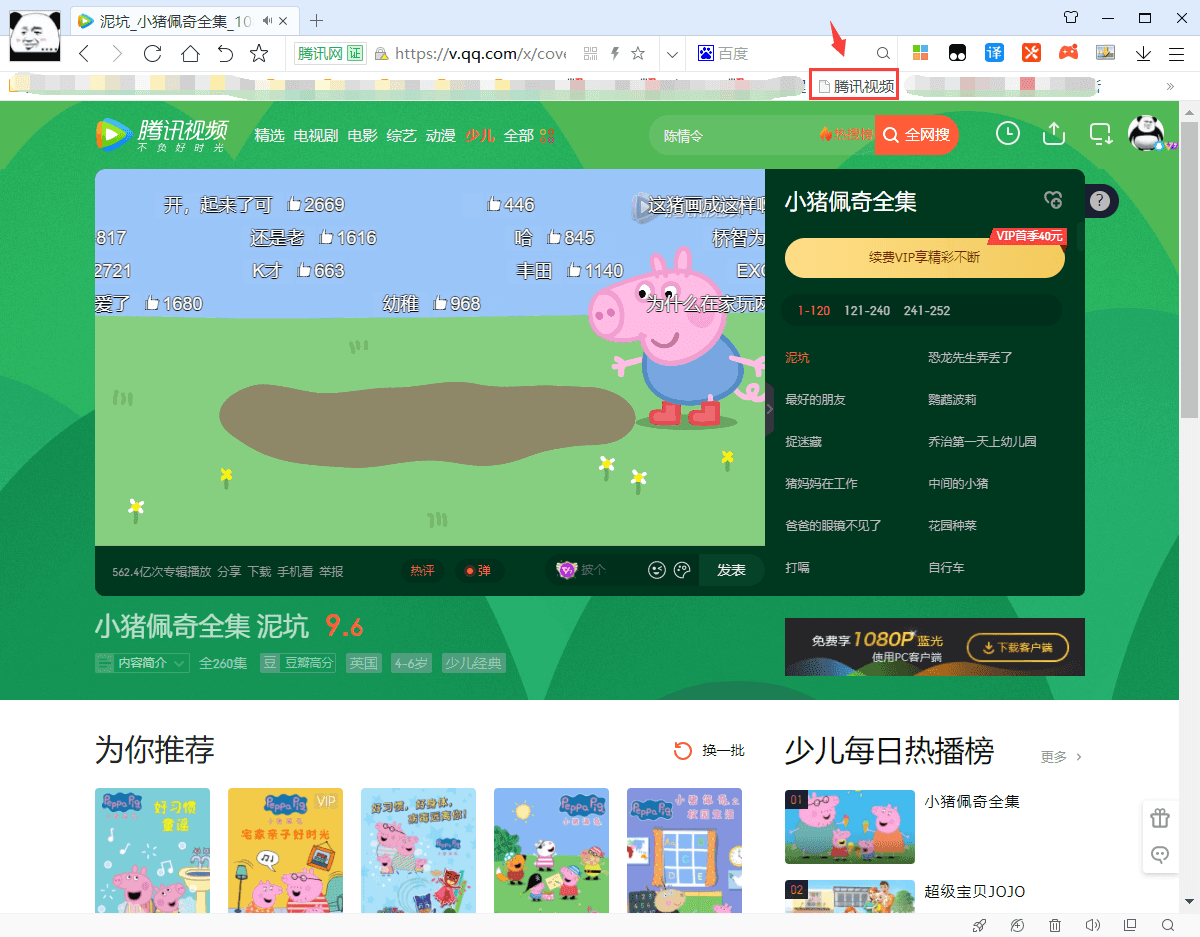Enable the 热评 hot comments toggle
Screen dimensions: 1200x937
(x=422, y=569)
